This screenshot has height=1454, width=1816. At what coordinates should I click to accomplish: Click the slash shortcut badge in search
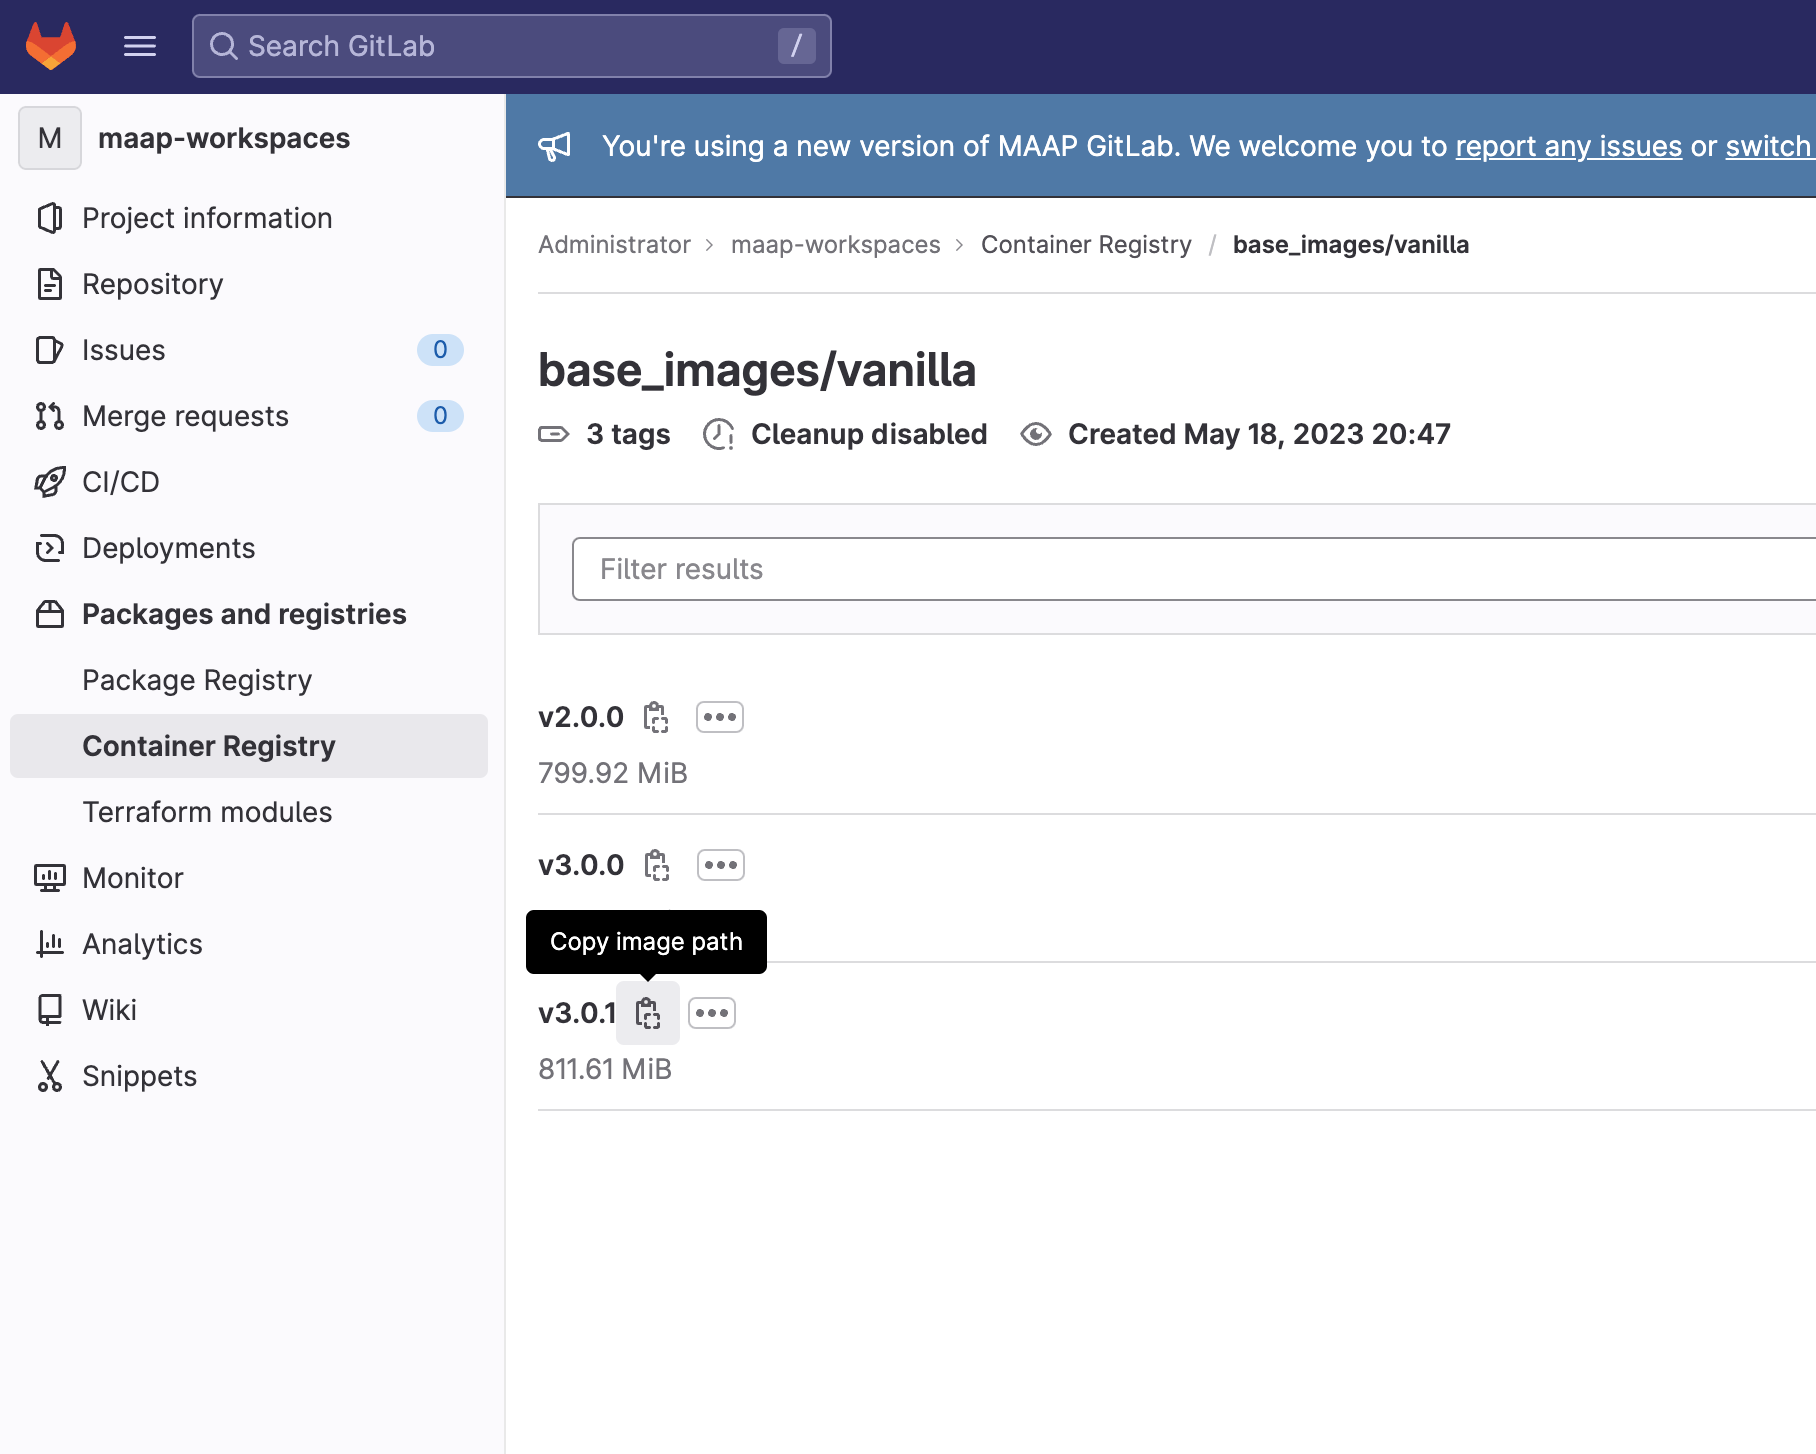[797, 46]
